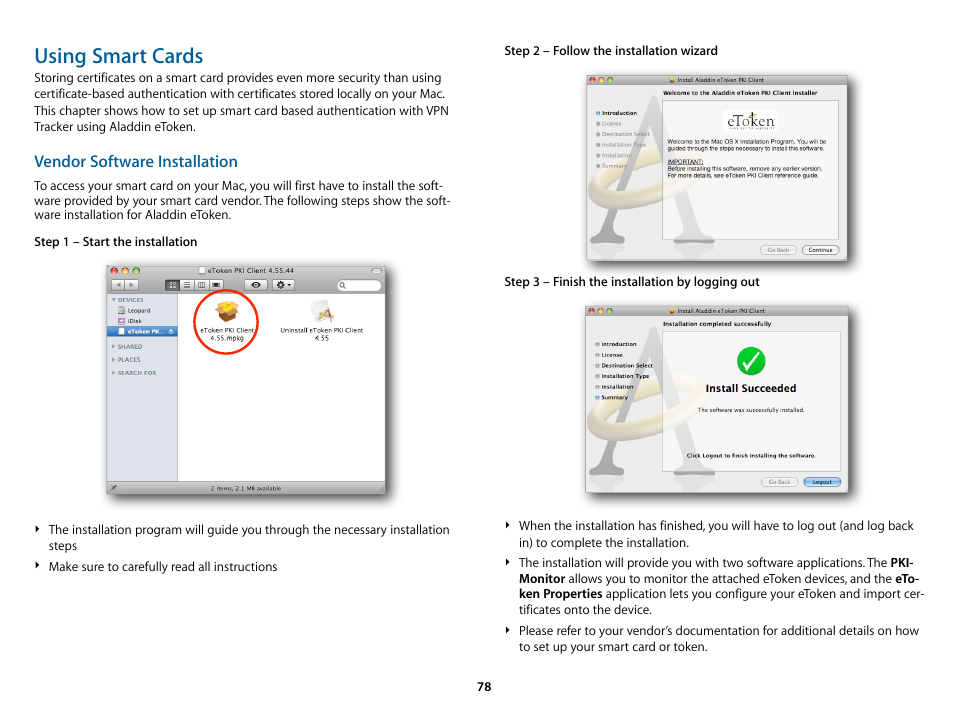Eject the eToken PK... volume

(171, 332)
